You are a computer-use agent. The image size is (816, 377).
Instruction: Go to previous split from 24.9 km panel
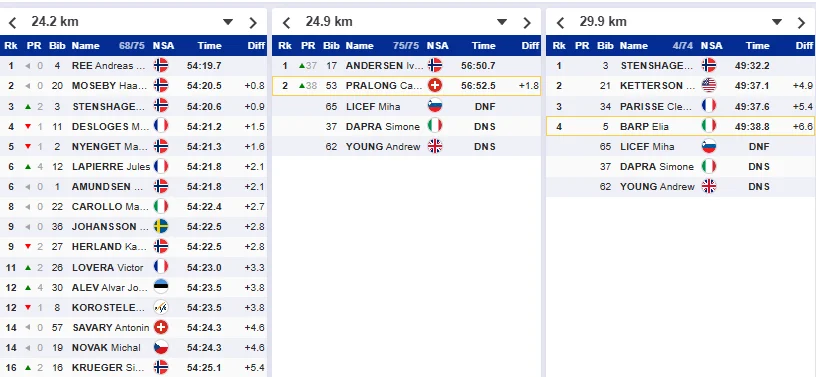[x=286, y=22]
